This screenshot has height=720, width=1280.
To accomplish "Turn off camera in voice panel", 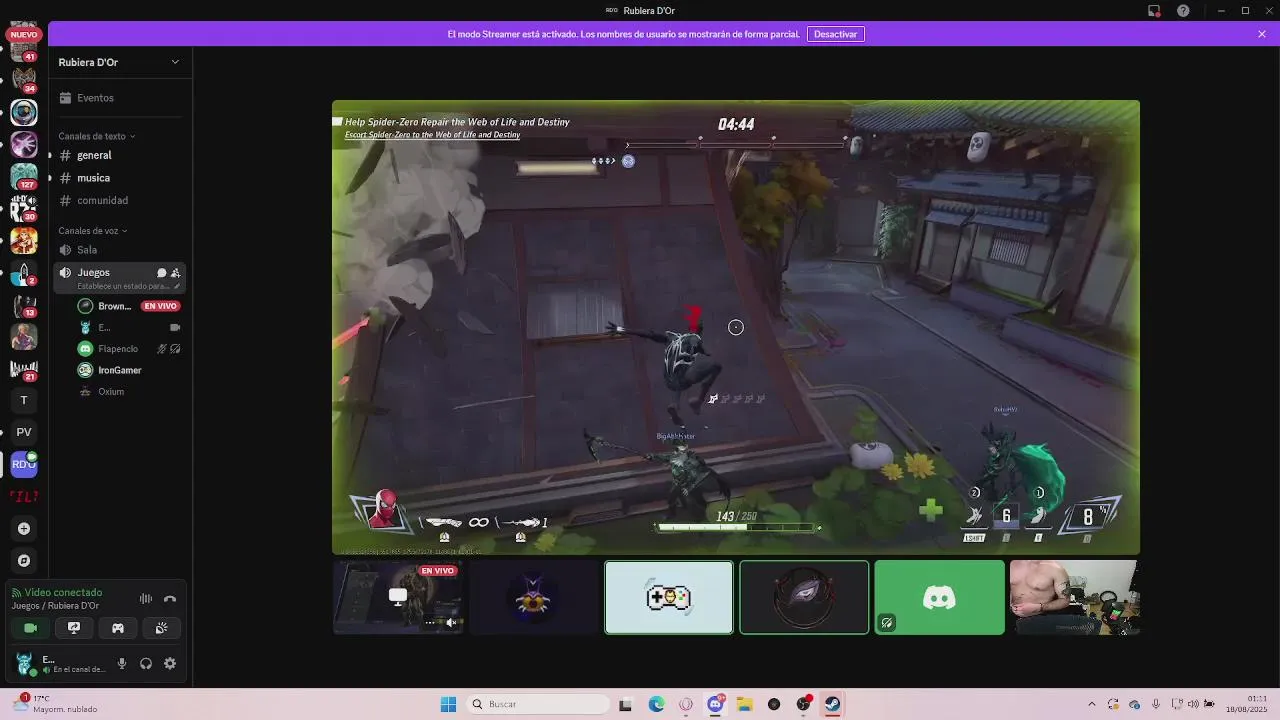I will [x=30, y=628].
